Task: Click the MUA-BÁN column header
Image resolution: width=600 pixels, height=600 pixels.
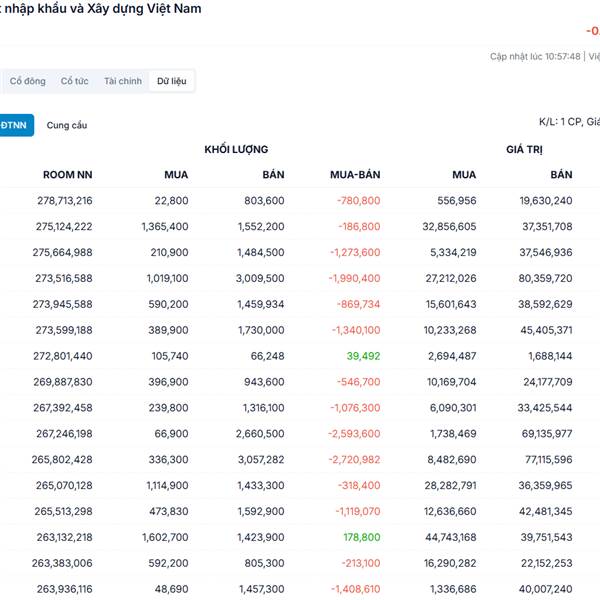Action: (x=355, y=175)
